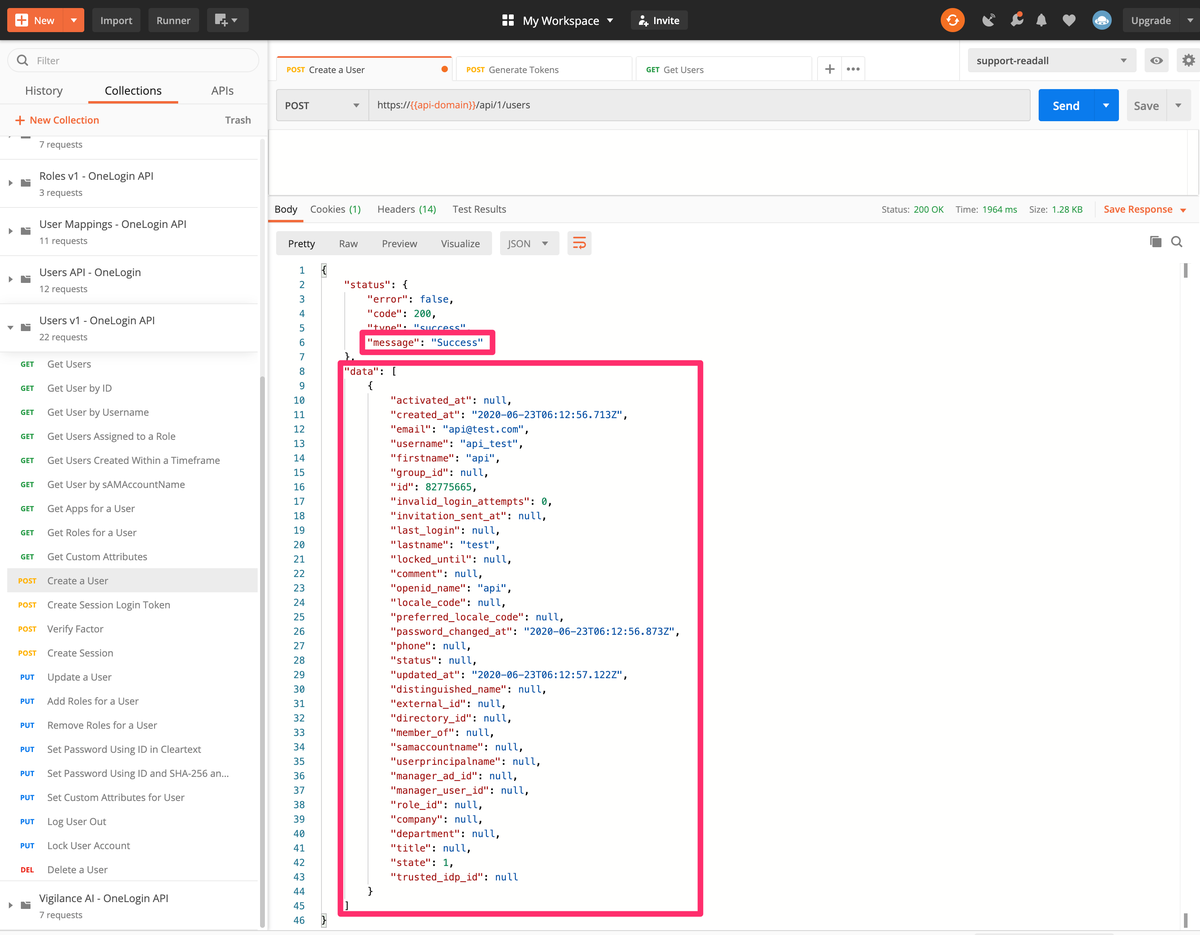Image resolution: width=1200 pixels, height=935 pixels.
Task: Open the JSON format dropdown
Action: click(x=529, y=243)
